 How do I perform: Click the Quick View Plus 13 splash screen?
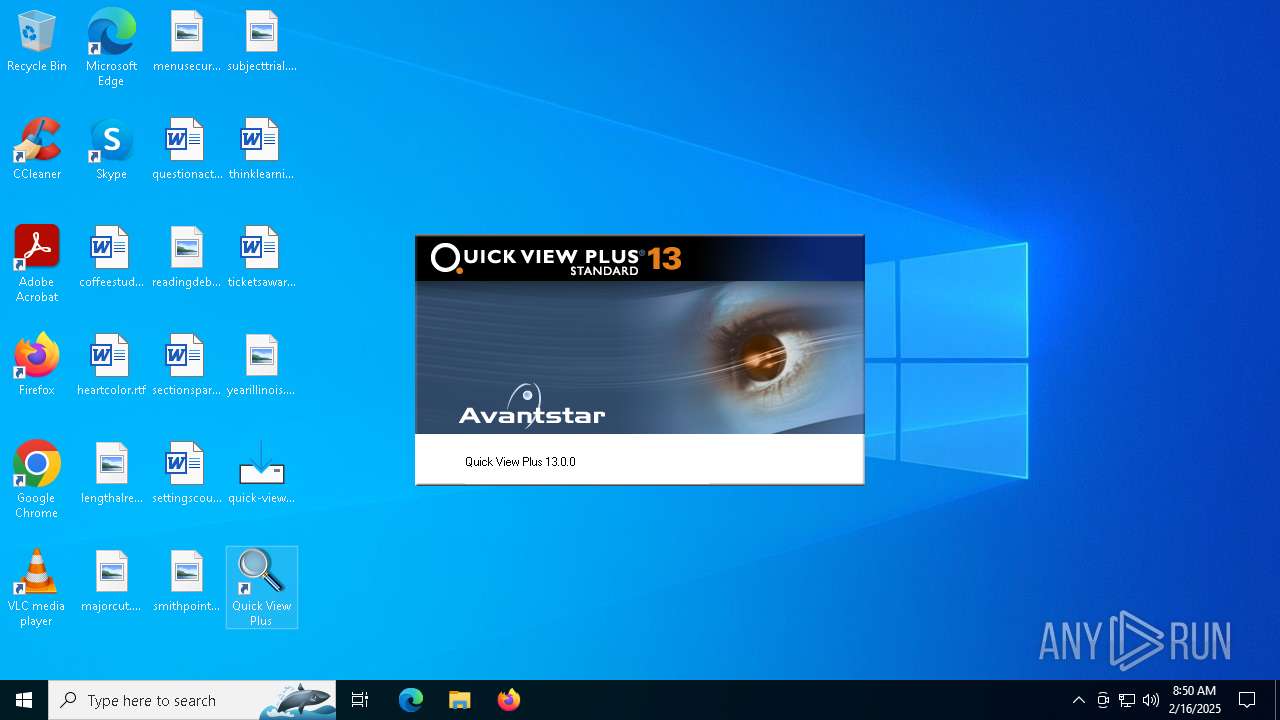pos(640,360)
